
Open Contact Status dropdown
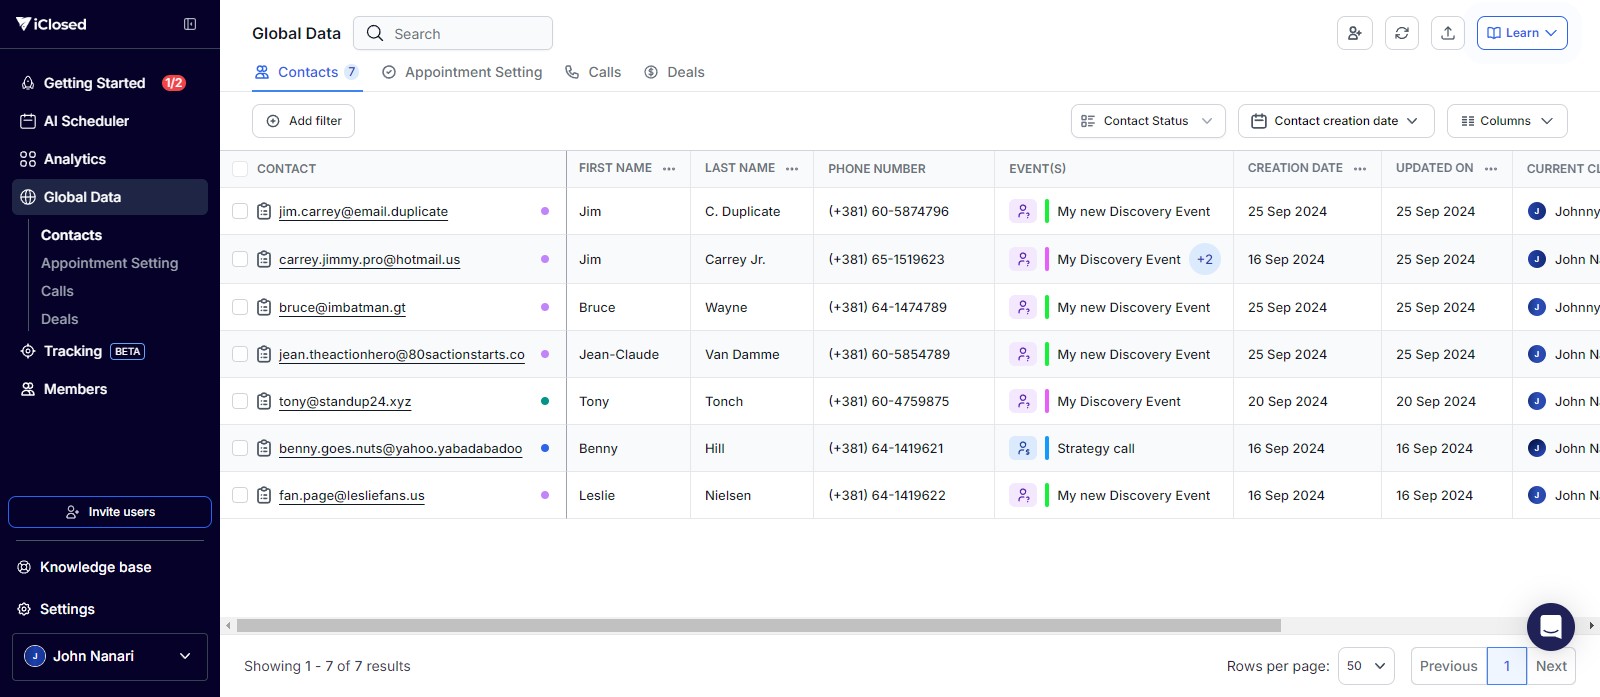(1148, 121)
